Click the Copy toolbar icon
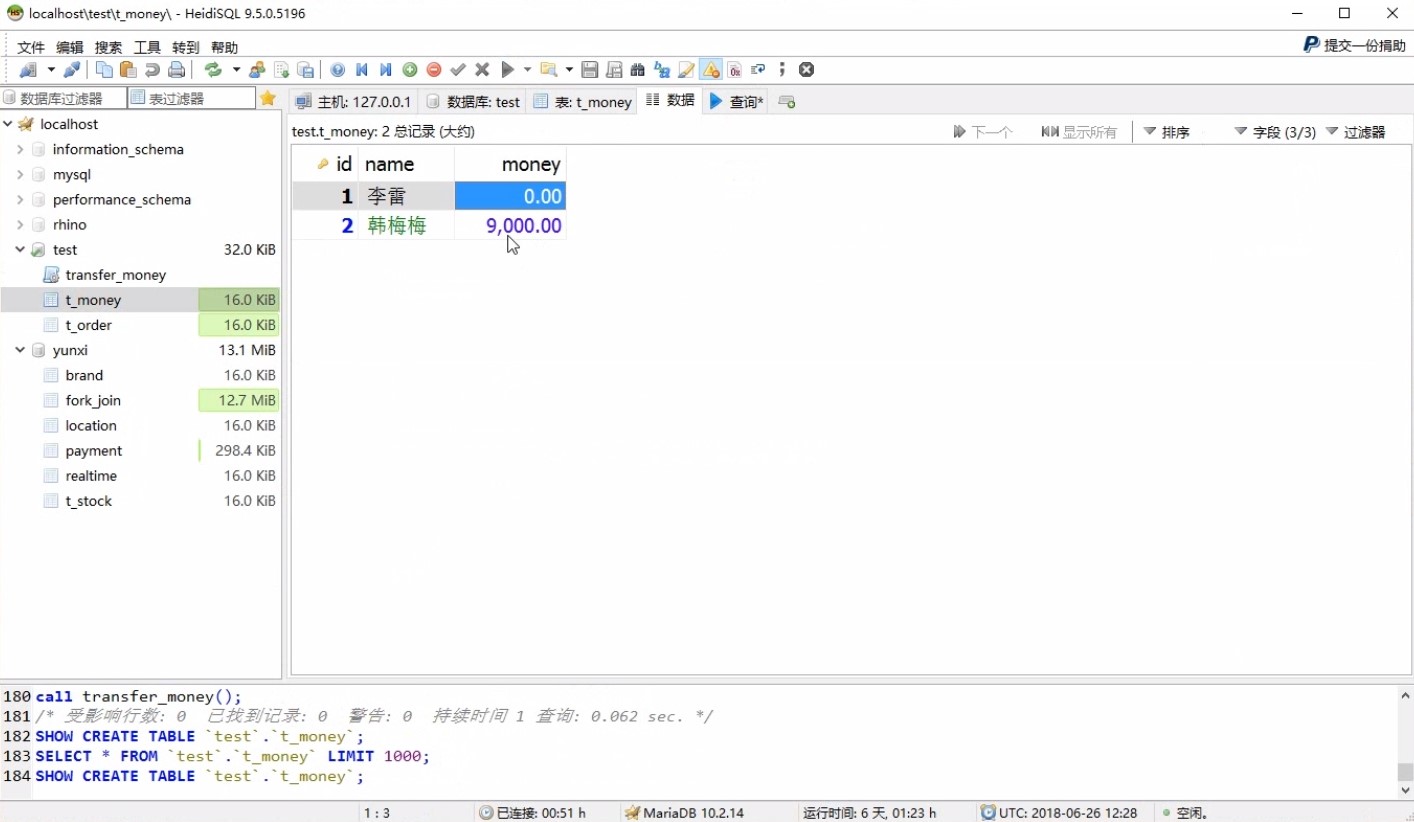 pos(104,70)
